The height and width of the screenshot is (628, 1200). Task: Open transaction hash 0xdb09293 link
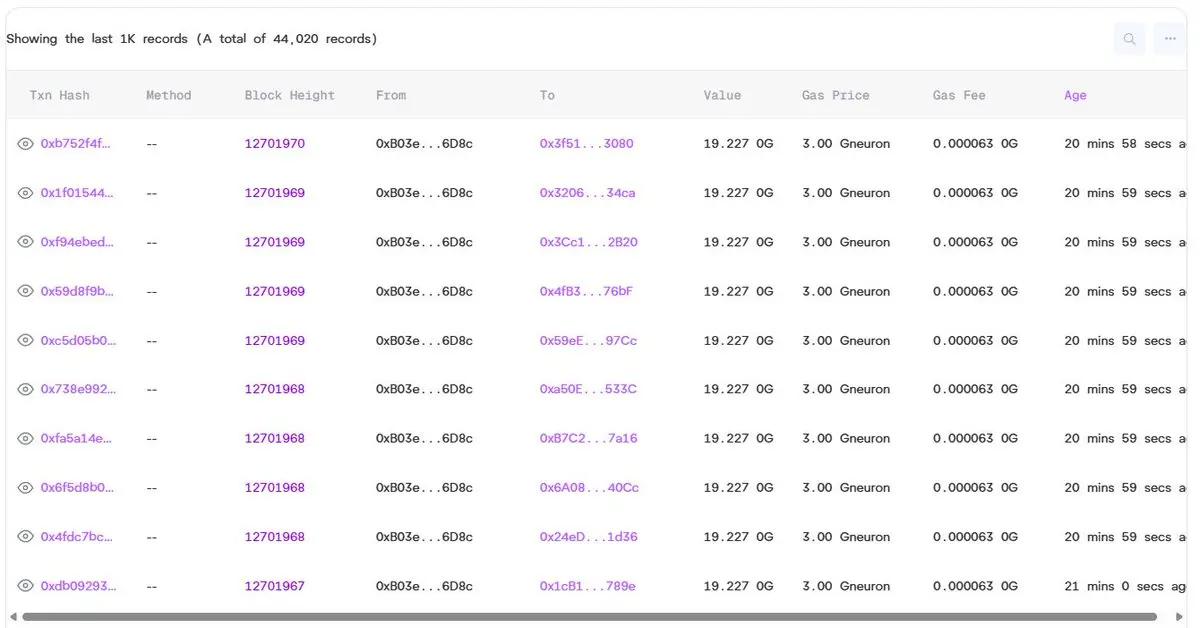pos(78,586)
